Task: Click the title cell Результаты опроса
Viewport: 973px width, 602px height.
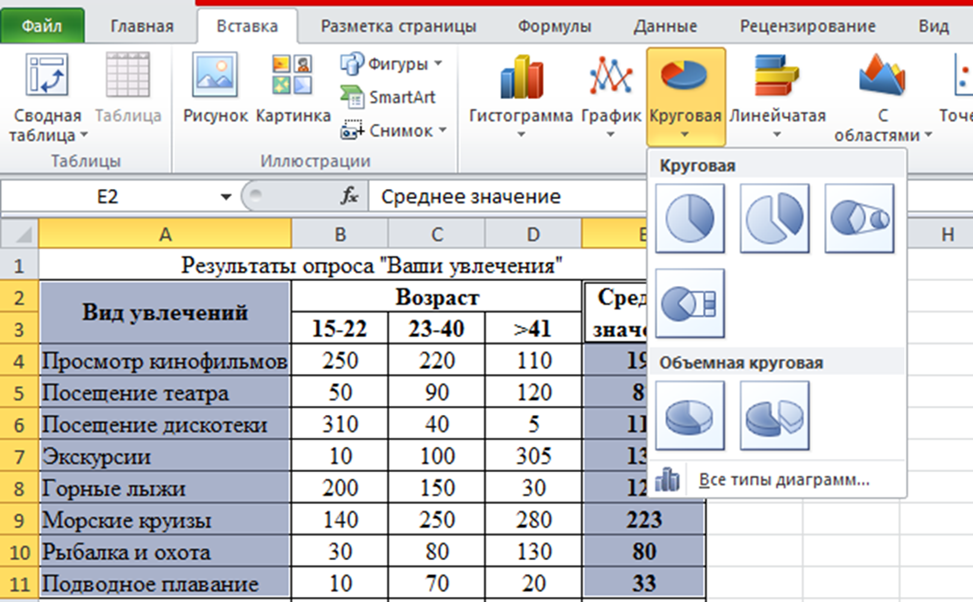Action: click(x=371, y=265)
